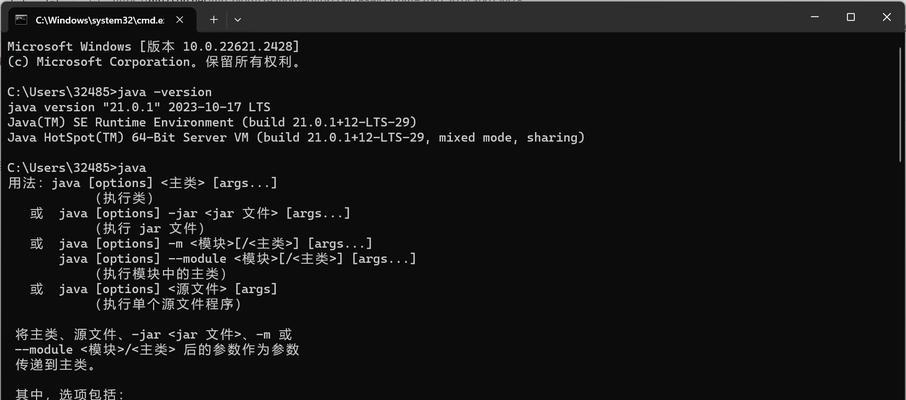Screen dimensions: 906x400
Task: Click the Microsoft Windows version line
Action: tap(154, 47)
